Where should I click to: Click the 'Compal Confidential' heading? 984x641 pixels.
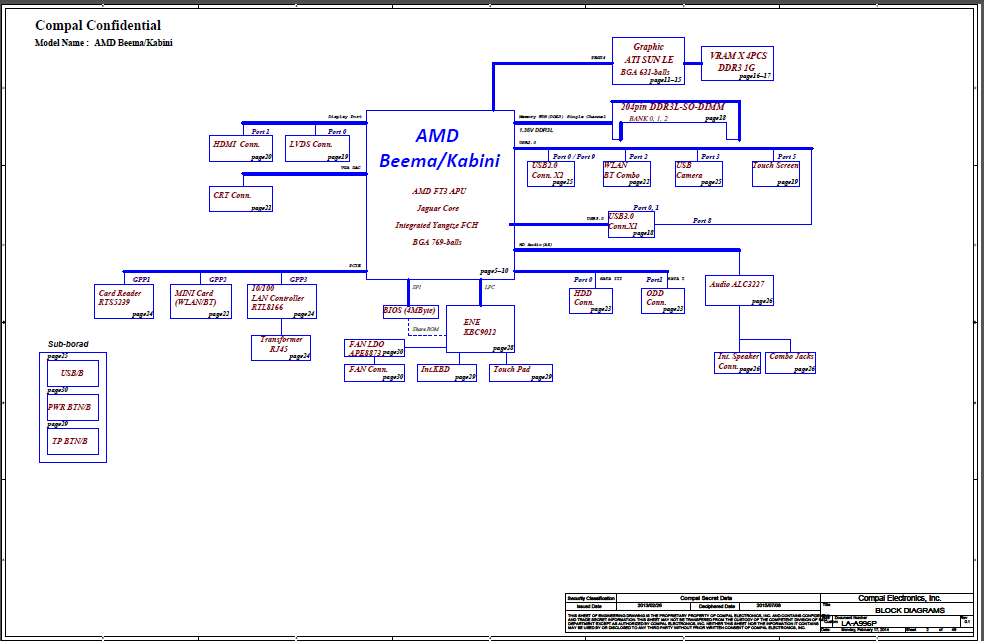click(x=98, y=26)
